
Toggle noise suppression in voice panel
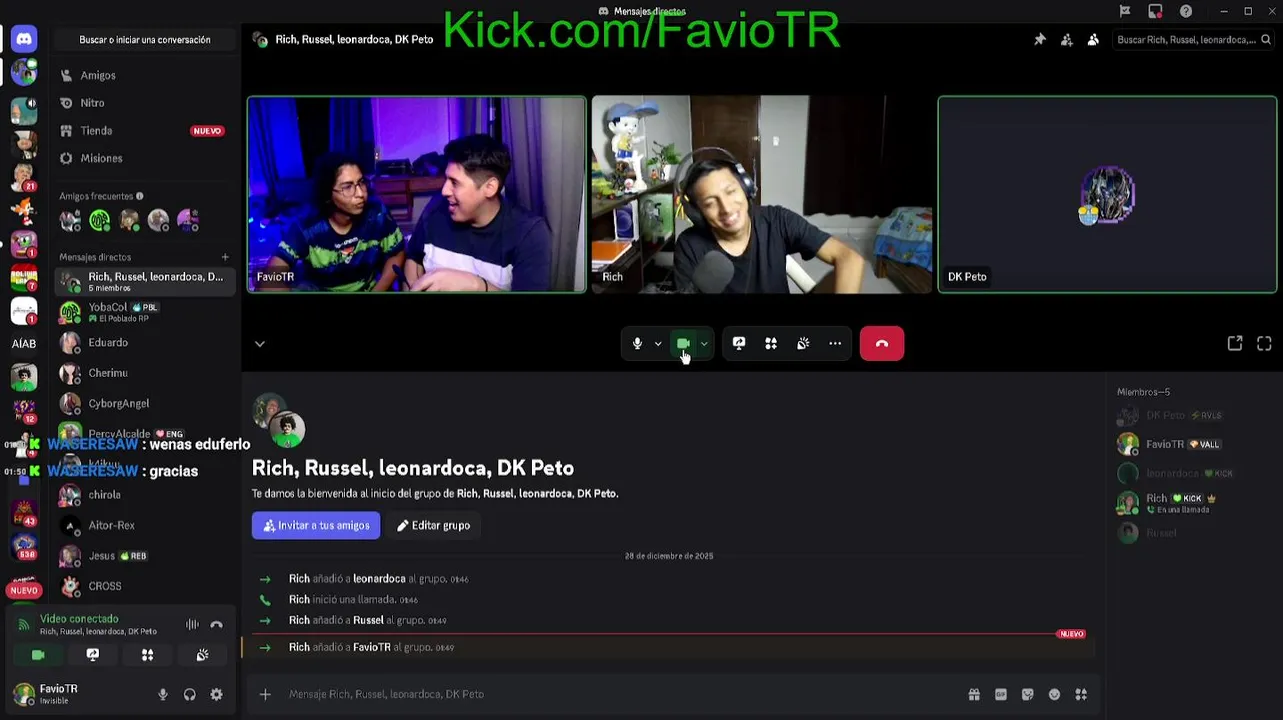point(192,625)
